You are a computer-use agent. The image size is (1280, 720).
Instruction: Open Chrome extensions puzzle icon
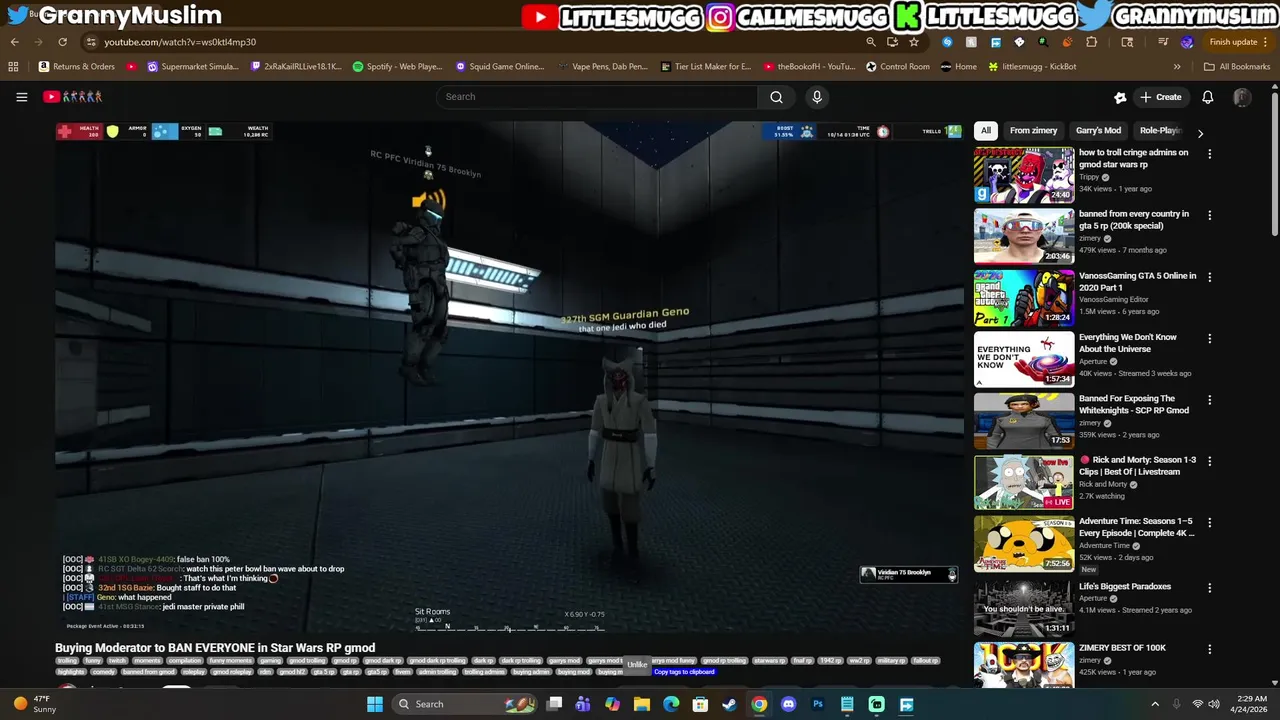click(x=1091, y=42)
